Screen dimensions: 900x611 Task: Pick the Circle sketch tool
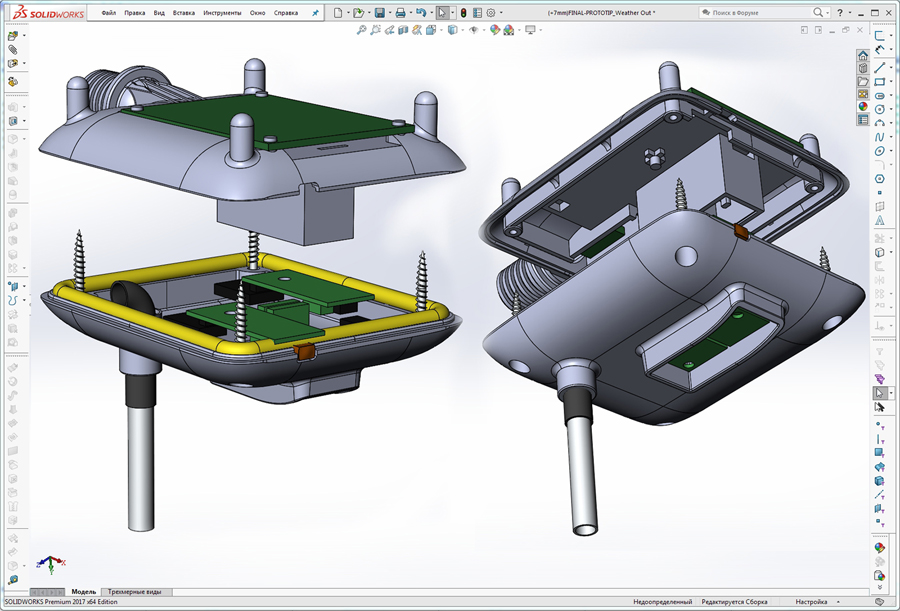880,108
